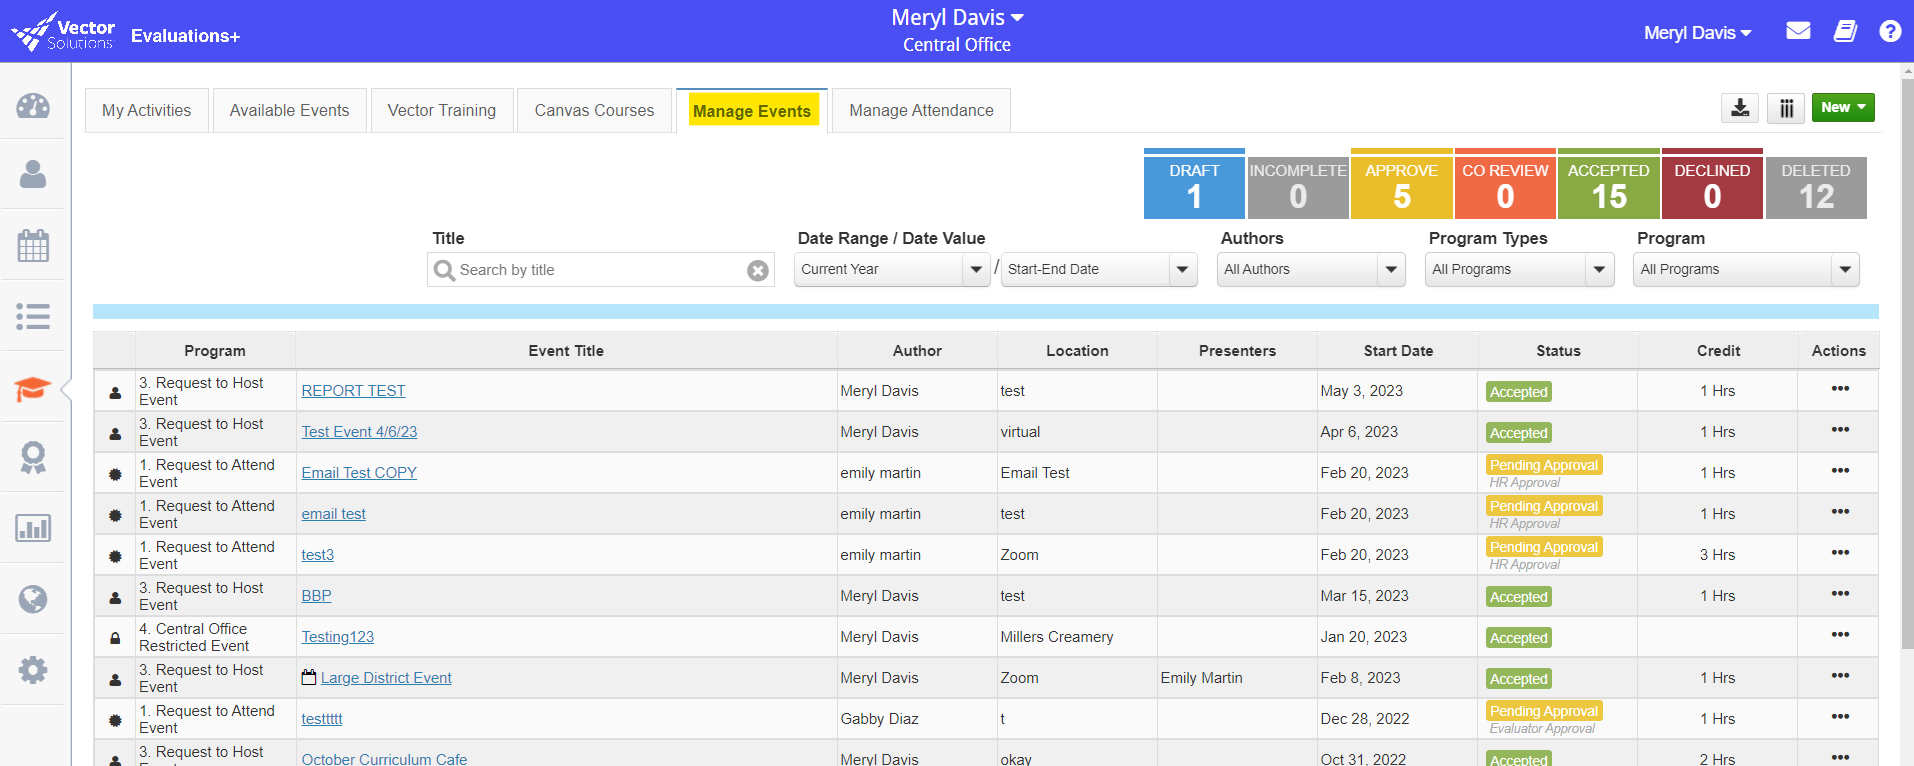
Task: Switch to the Manage Attendance tab
Action: 921,110
